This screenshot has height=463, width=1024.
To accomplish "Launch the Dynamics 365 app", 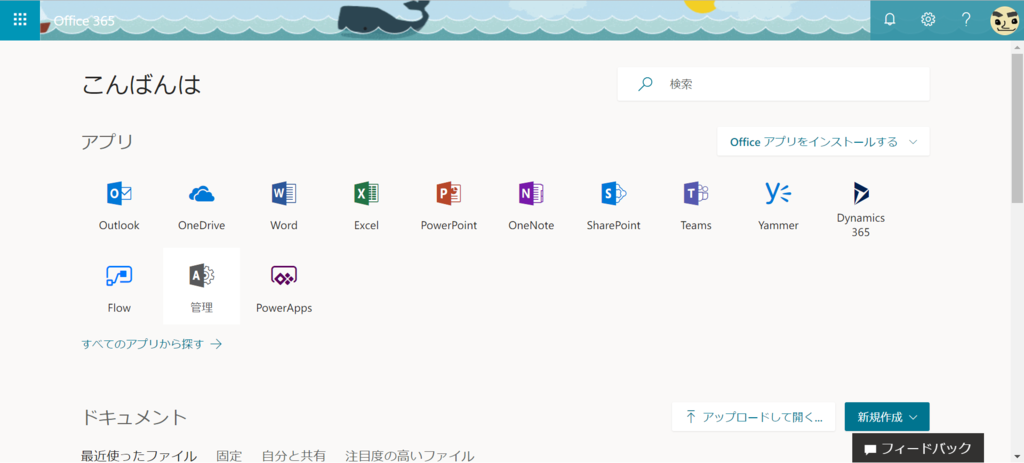I will pyautogui.click(x=861, y=209).
